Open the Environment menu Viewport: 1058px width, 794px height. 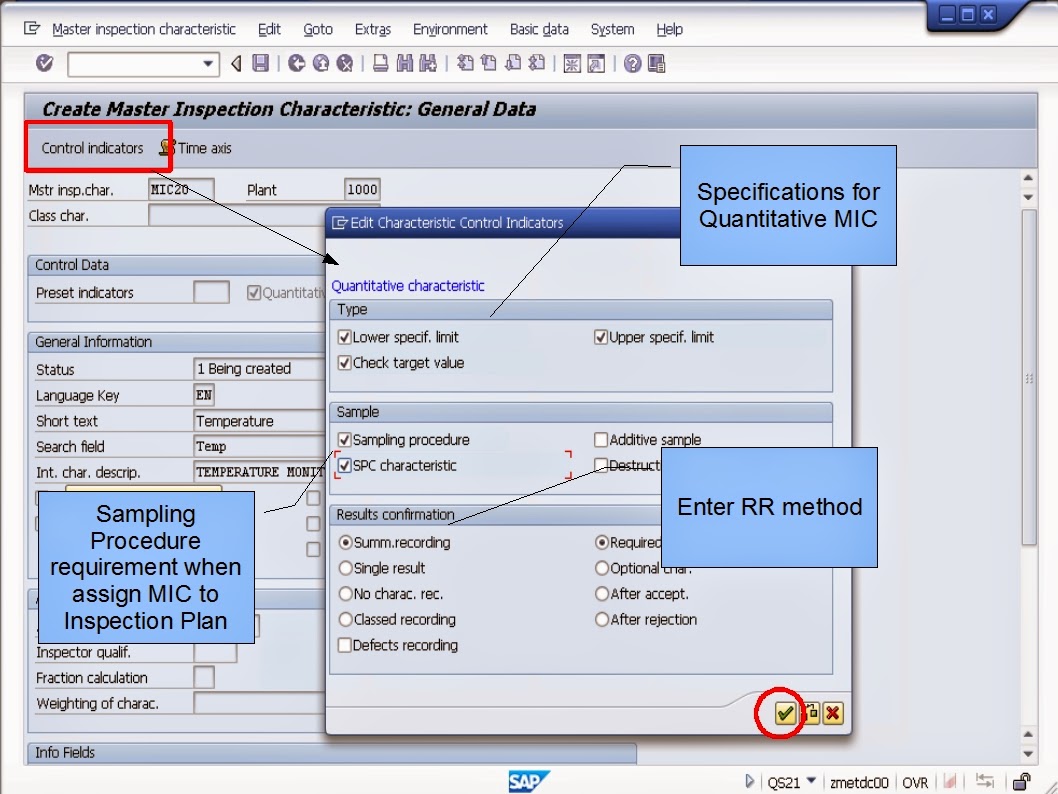tap(450, 29)
